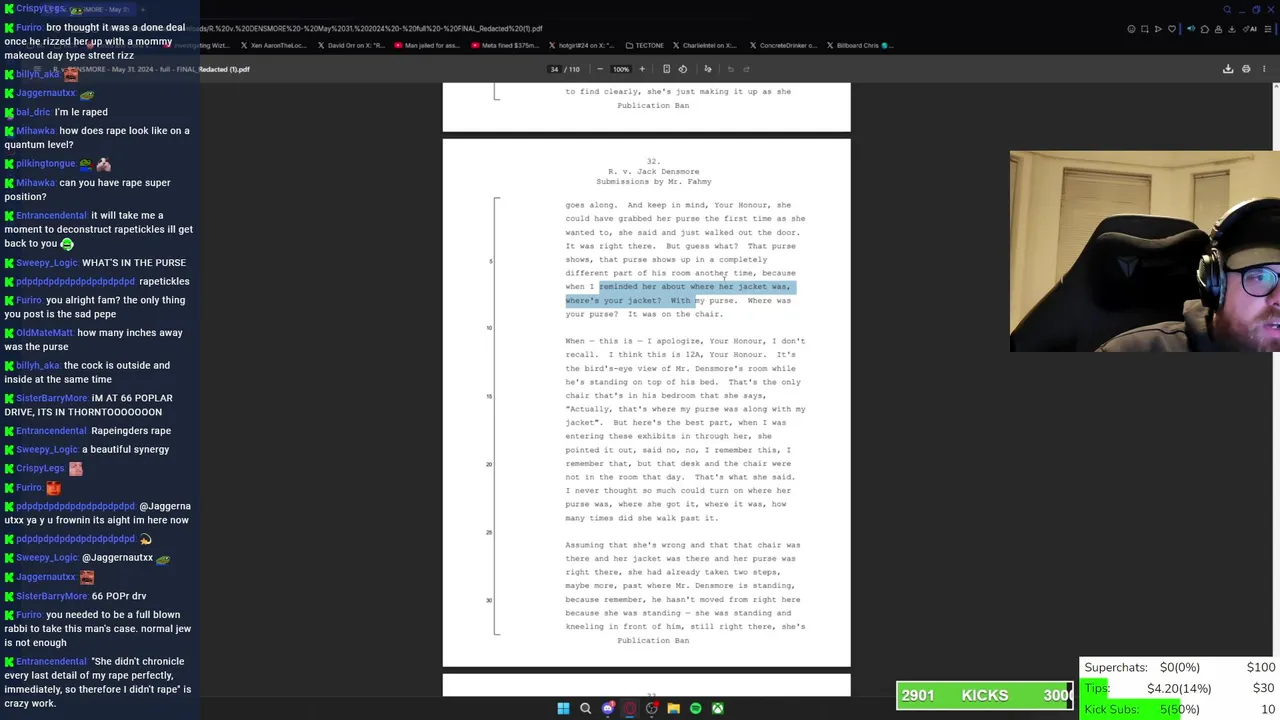This screenshot has width=1280, height=720.
Task: Click the fit-to-page icon in PDF toolbar
Action: tap(666, 69)
